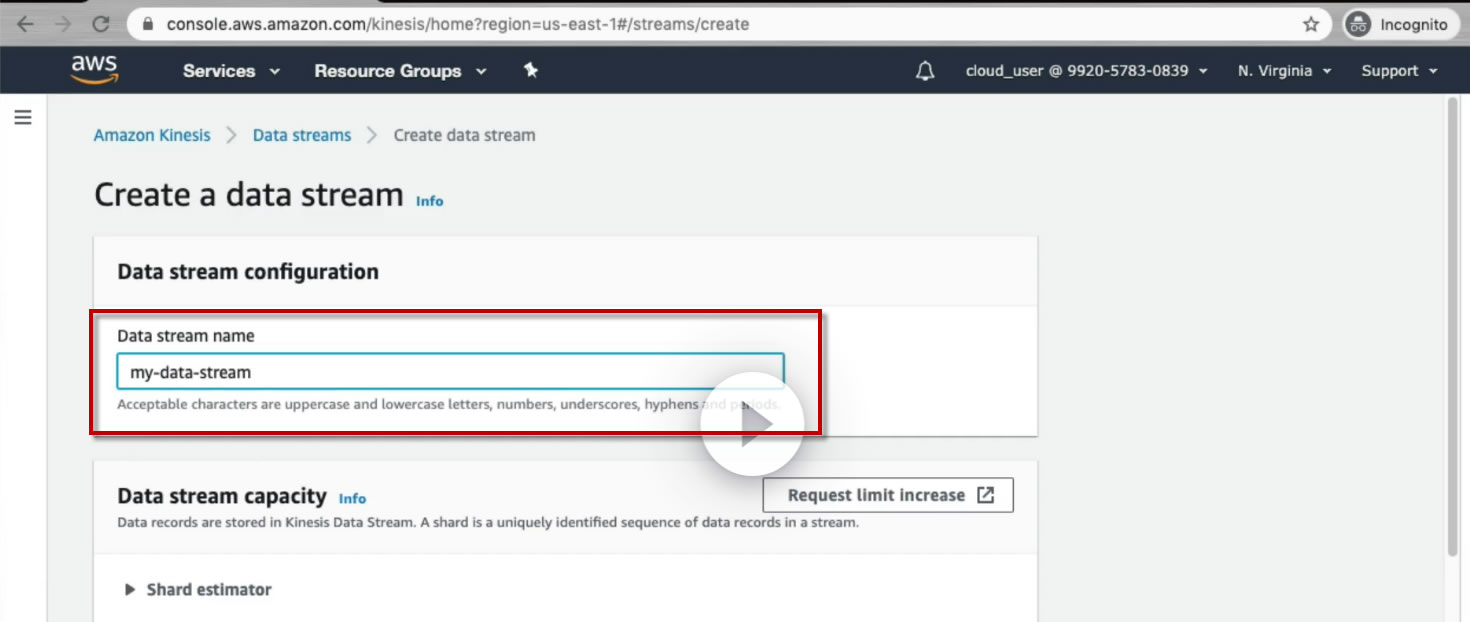Open the pin shortcuts icon in the AWS header
Viewport: 1470px width, 622px height.
[x=531, y=70]
